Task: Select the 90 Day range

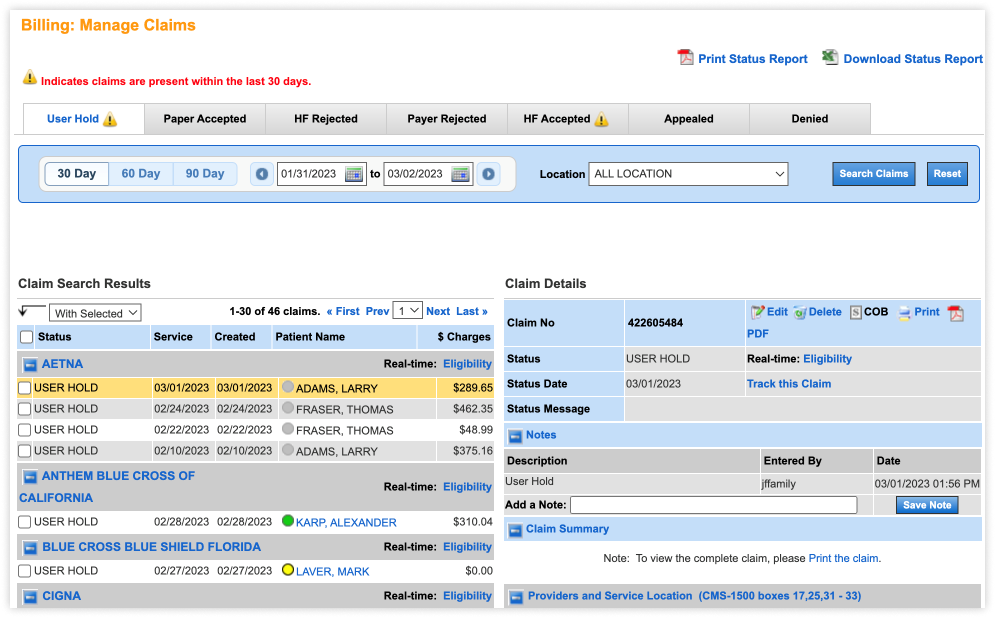Action: (x=205, y=174)
